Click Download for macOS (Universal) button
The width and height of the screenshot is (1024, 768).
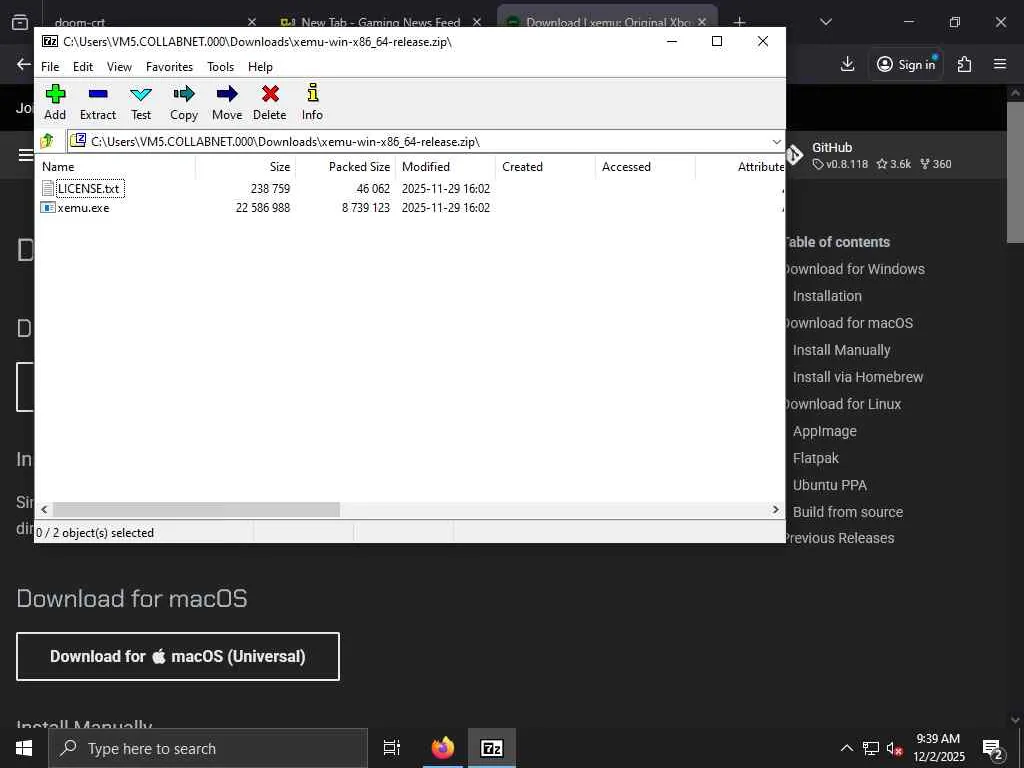[x=178, y=656]
